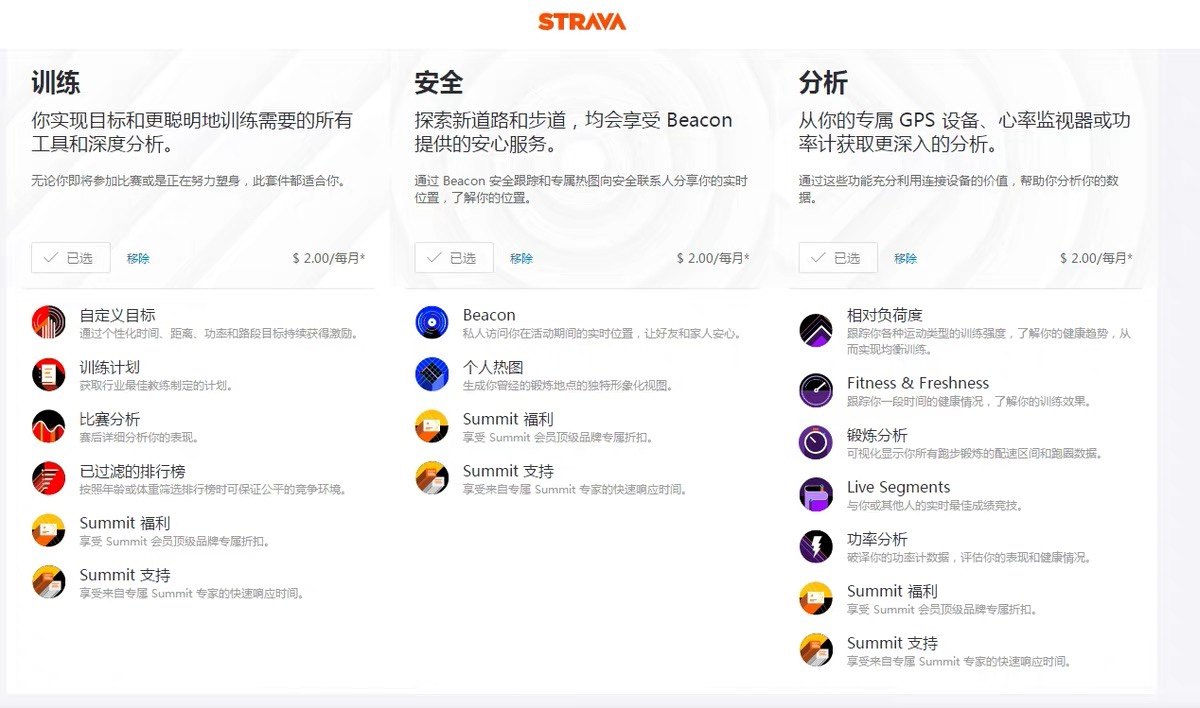Click the 功率分析 feature title
Screen dimensions: 1200x708
(x=877, y=539)
